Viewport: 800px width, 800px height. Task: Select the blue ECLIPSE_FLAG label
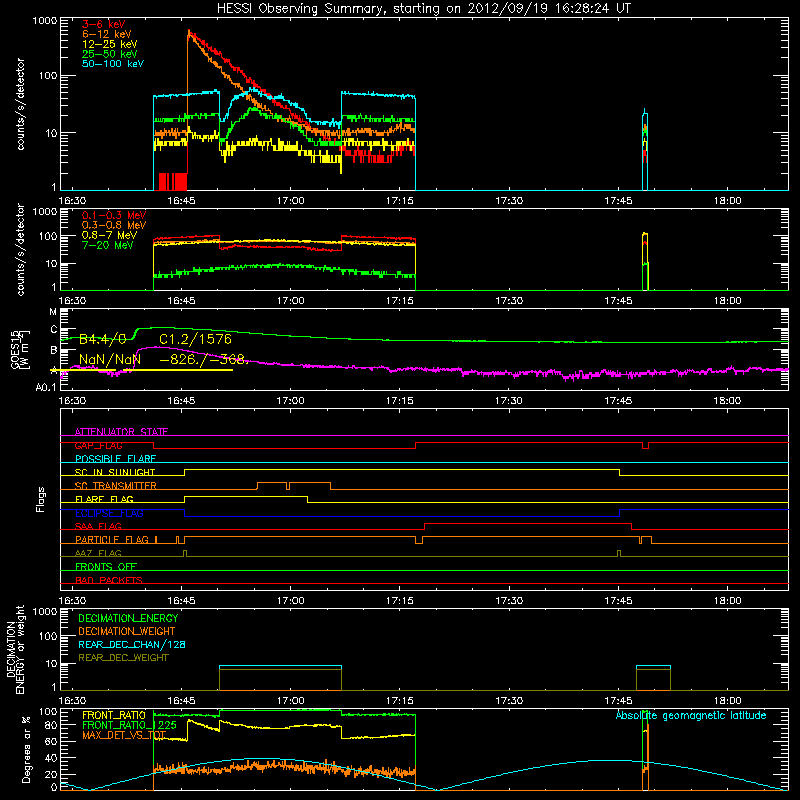(x=109, y=513)
